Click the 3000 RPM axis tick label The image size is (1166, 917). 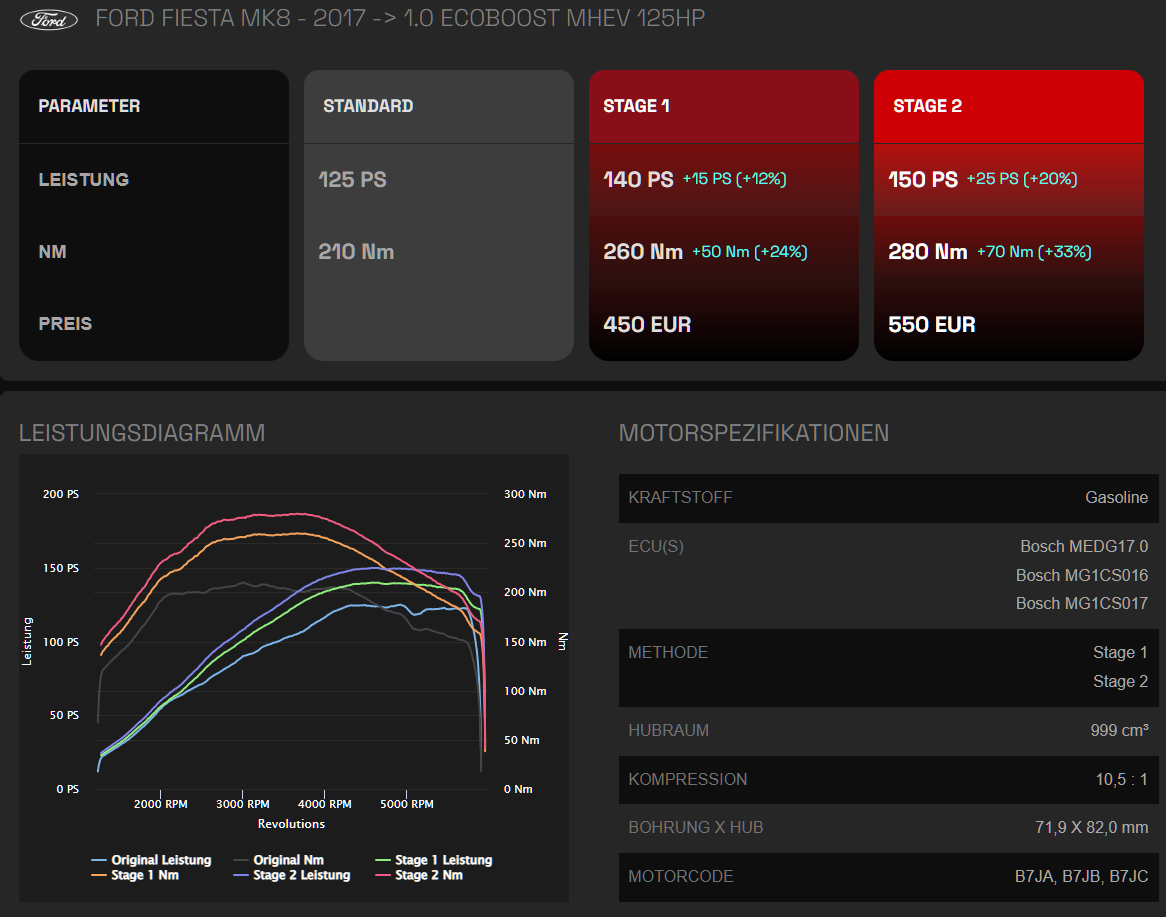point(242,804)
